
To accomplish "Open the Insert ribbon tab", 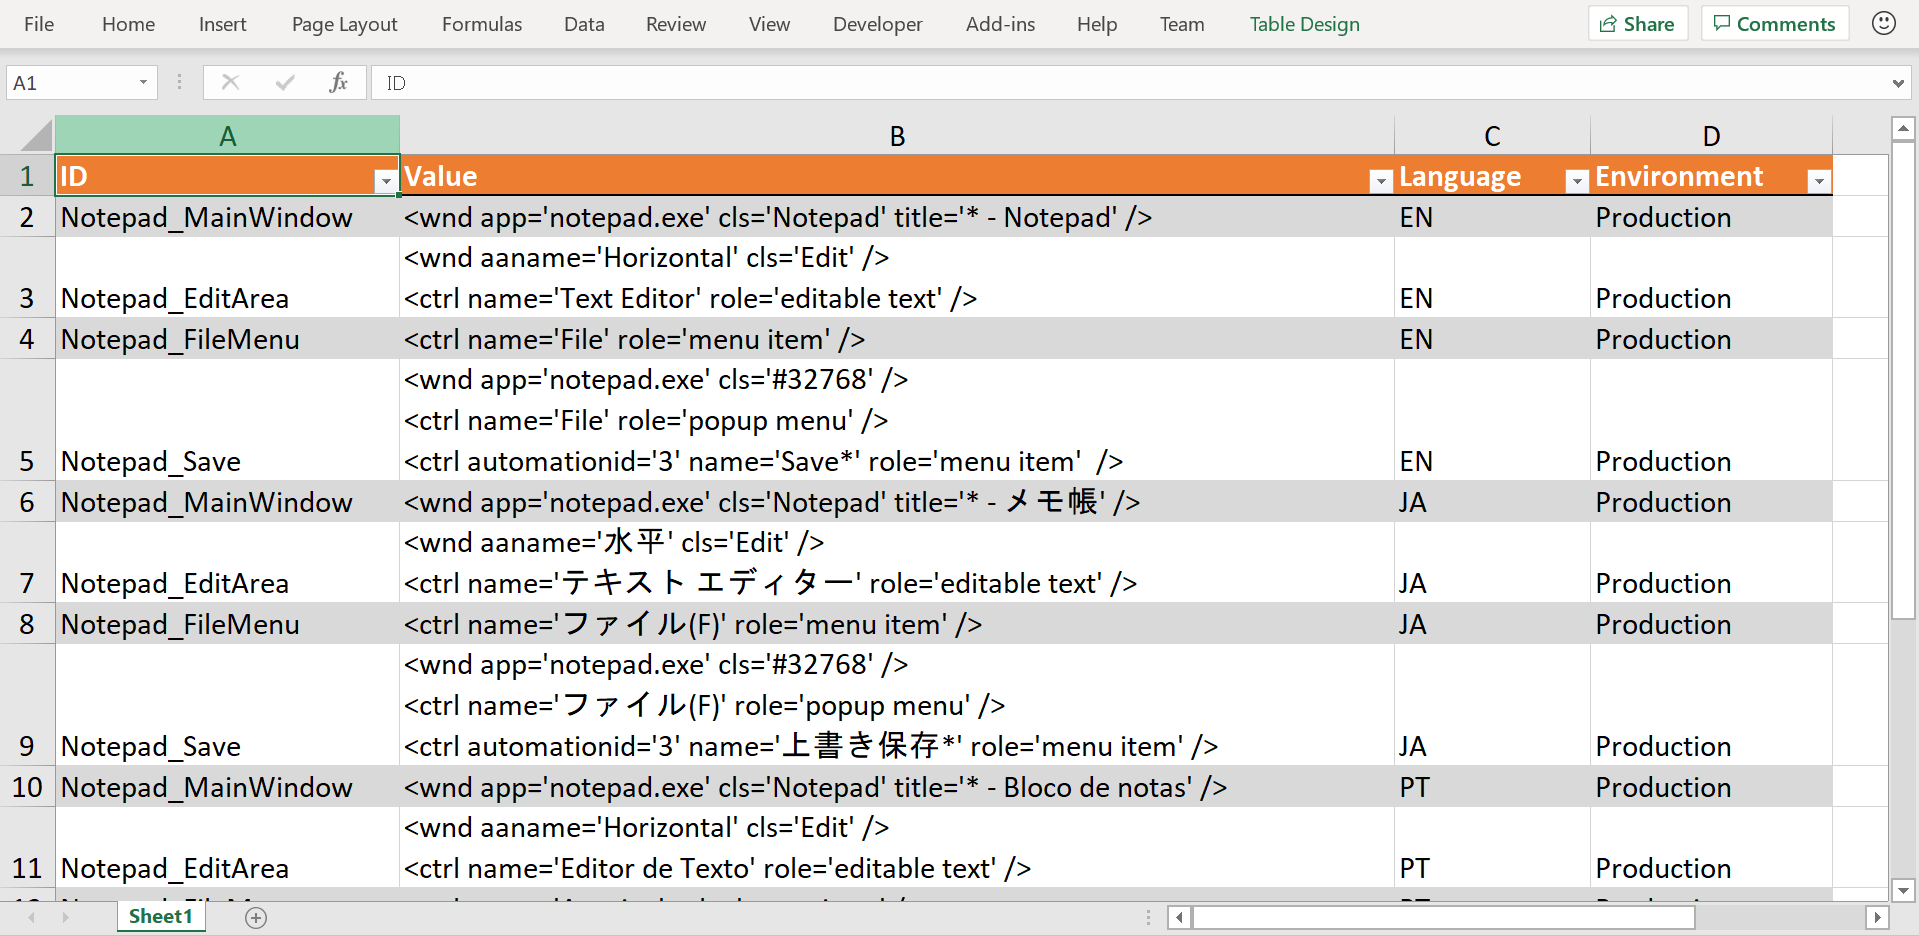I will [222, 24].
